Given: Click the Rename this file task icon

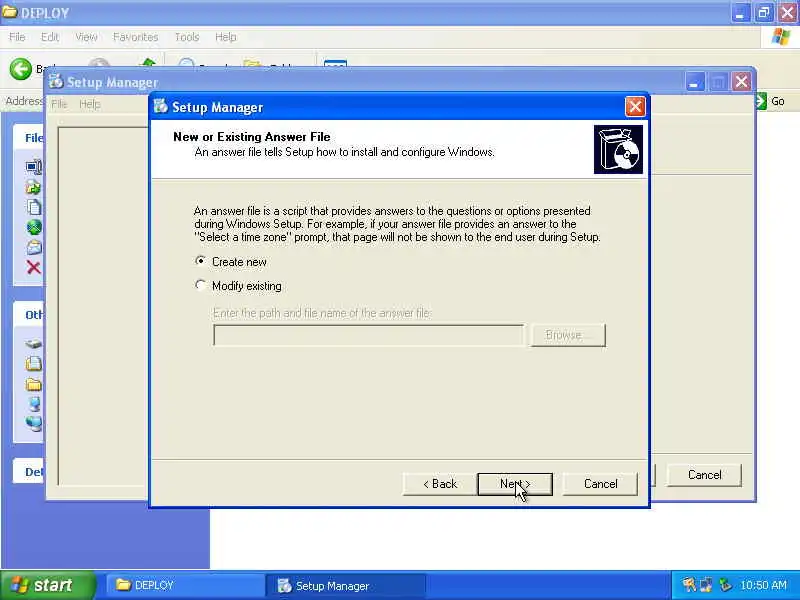Looking at the screenshot, I should [x=35, y=167].
